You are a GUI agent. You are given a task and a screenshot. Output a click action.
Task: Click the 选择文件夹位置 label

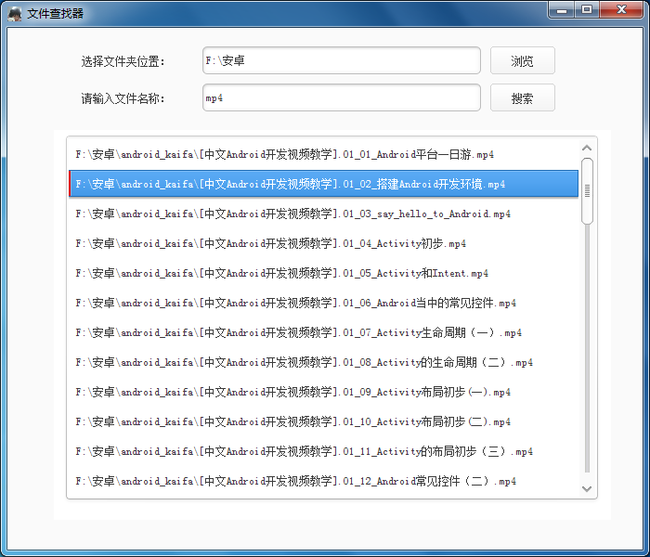[x=123, y=62]
